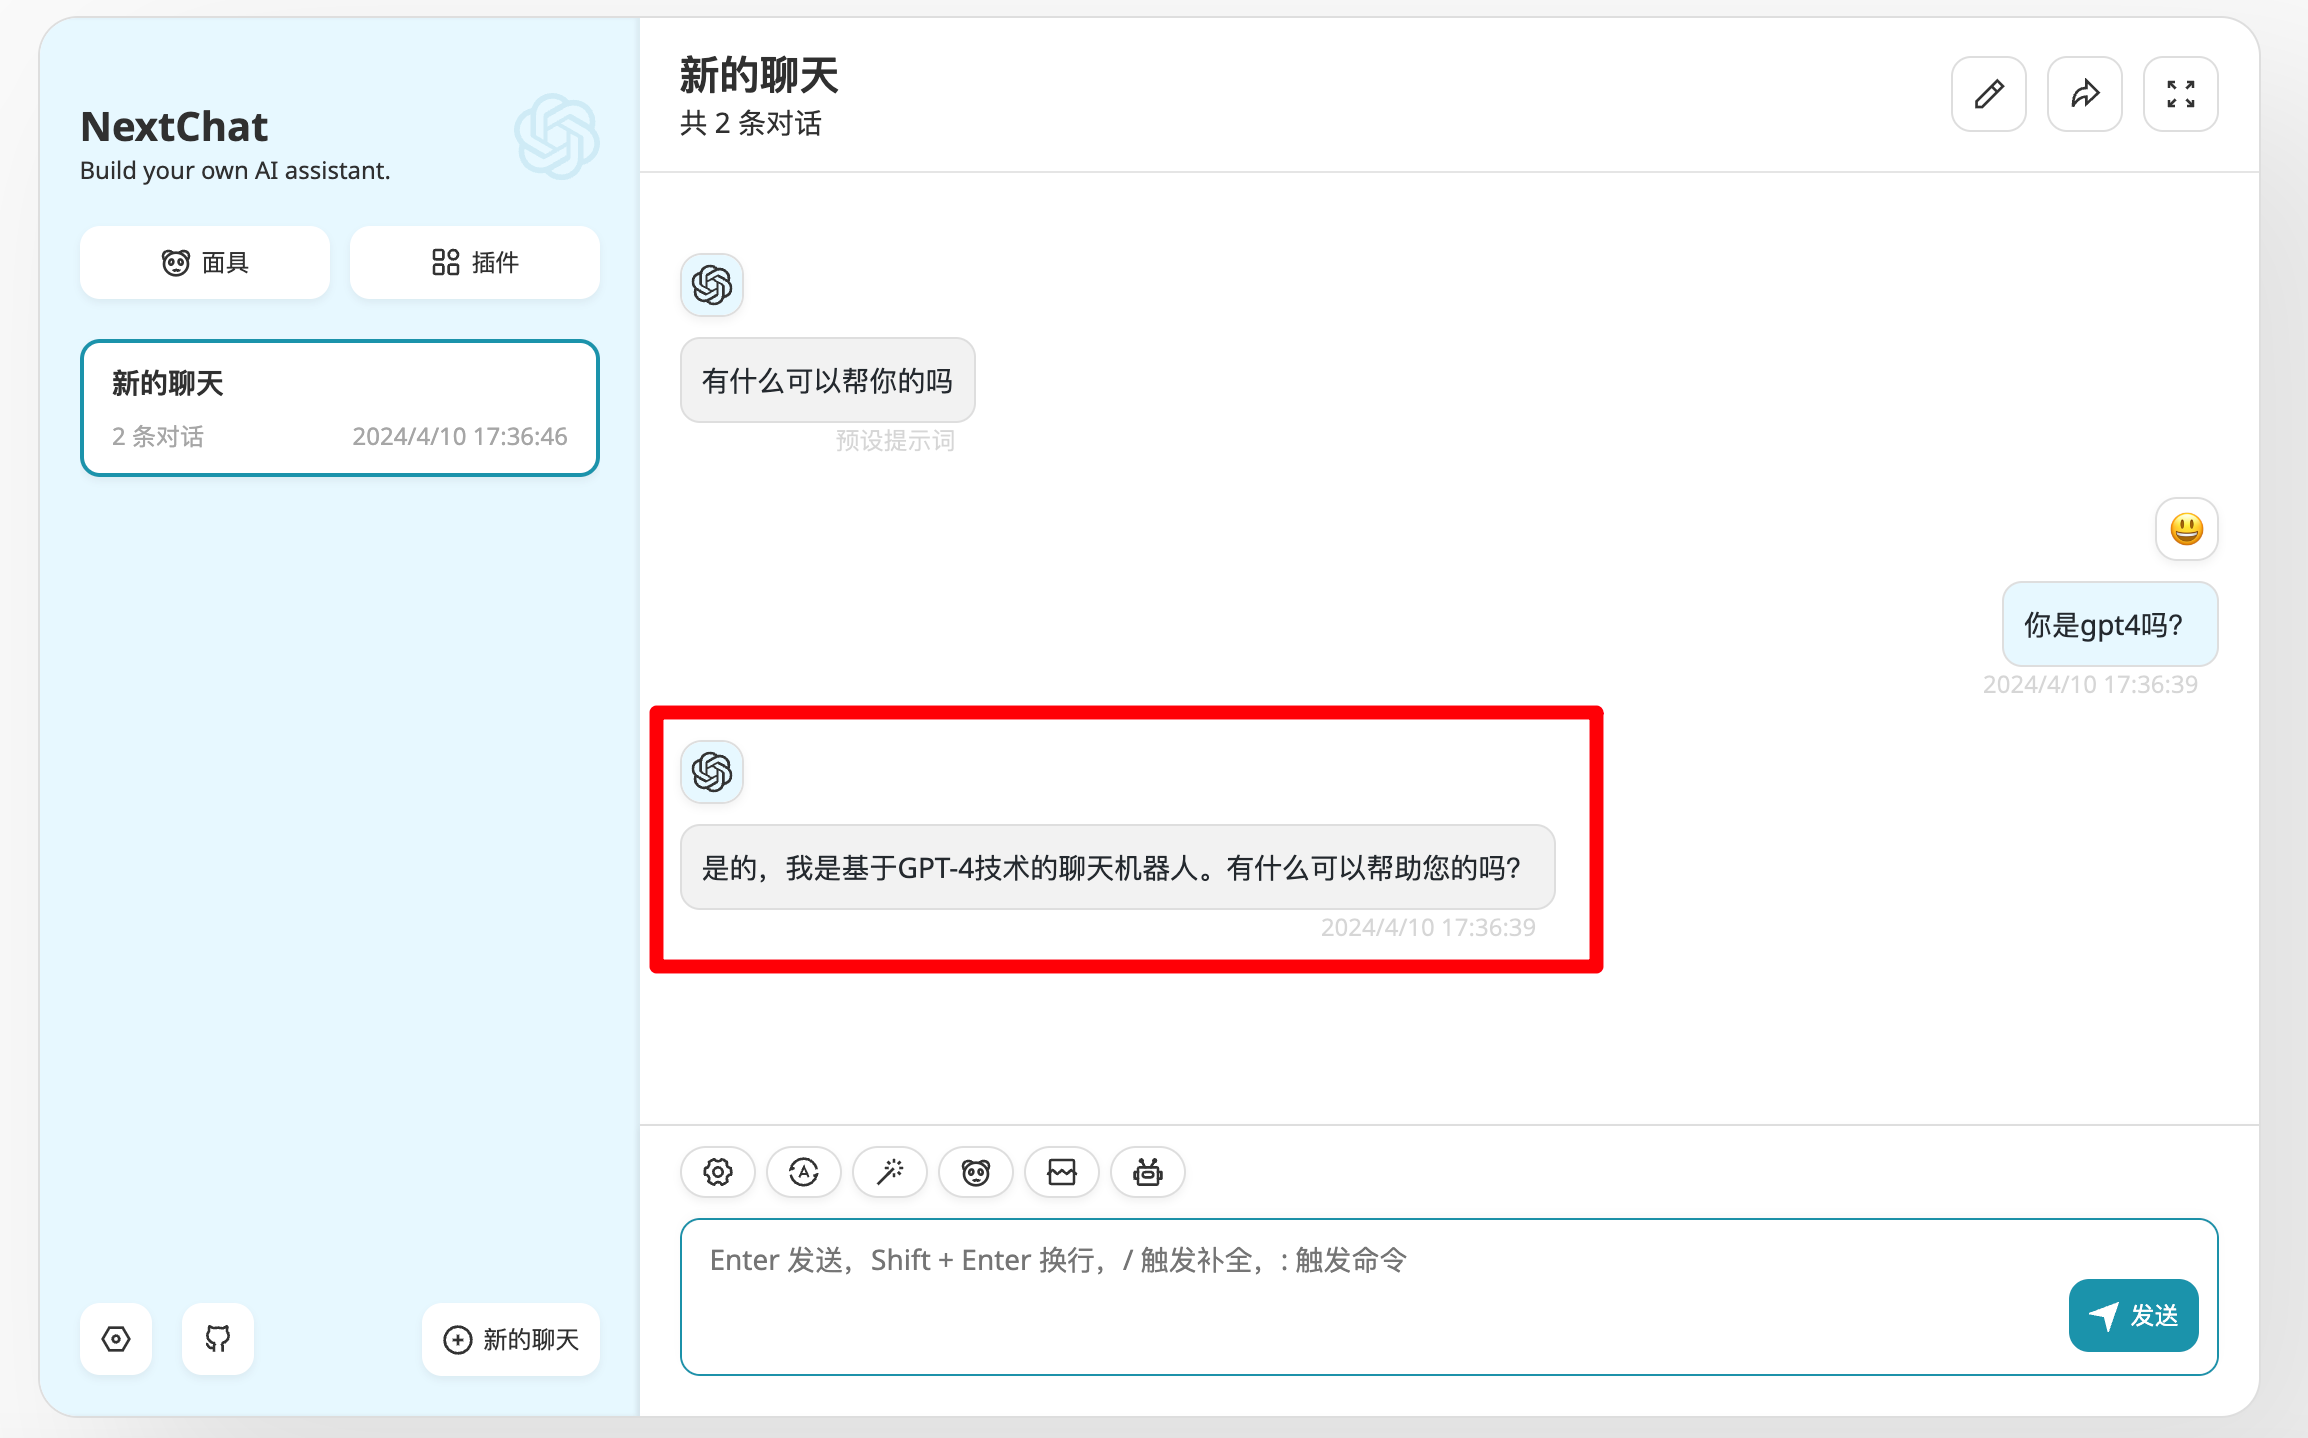Image resolution: width=2308 pixels, height=1438 pixels.
Task: Open settings hexagon icon in sidebar bottom
Action: click(x=116, y=1339)
